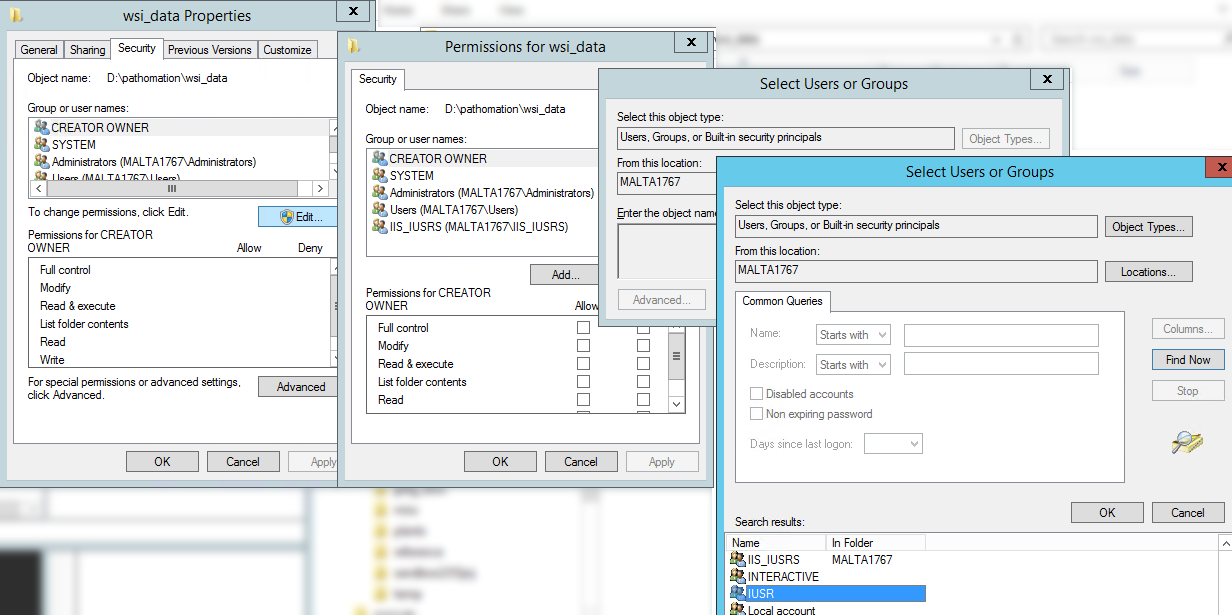This screenshot has height=615, width=1232.
Task: Click the IUSR entry in search results
Action: pyautogui.click(x=761, y=593)
